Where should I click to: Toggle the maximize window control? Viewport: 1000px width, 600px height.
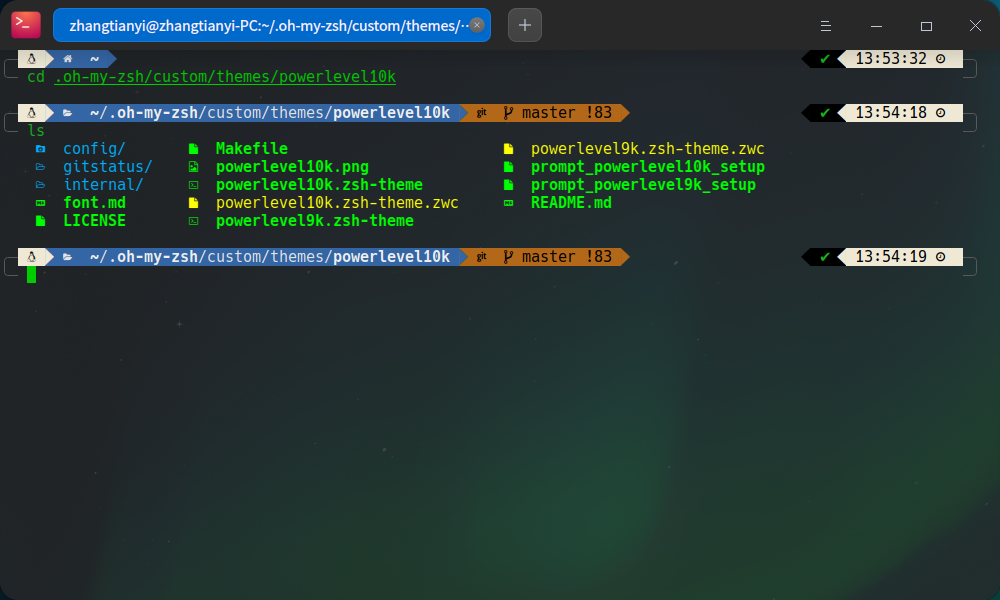click(x=926, y=25)
